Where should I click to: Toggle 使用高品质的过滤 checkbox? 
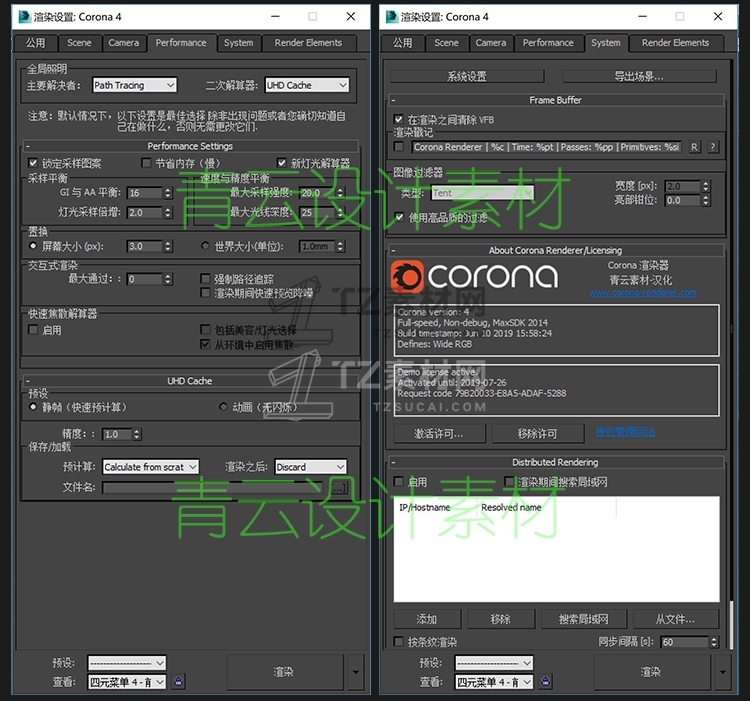[x=399, y=218]
